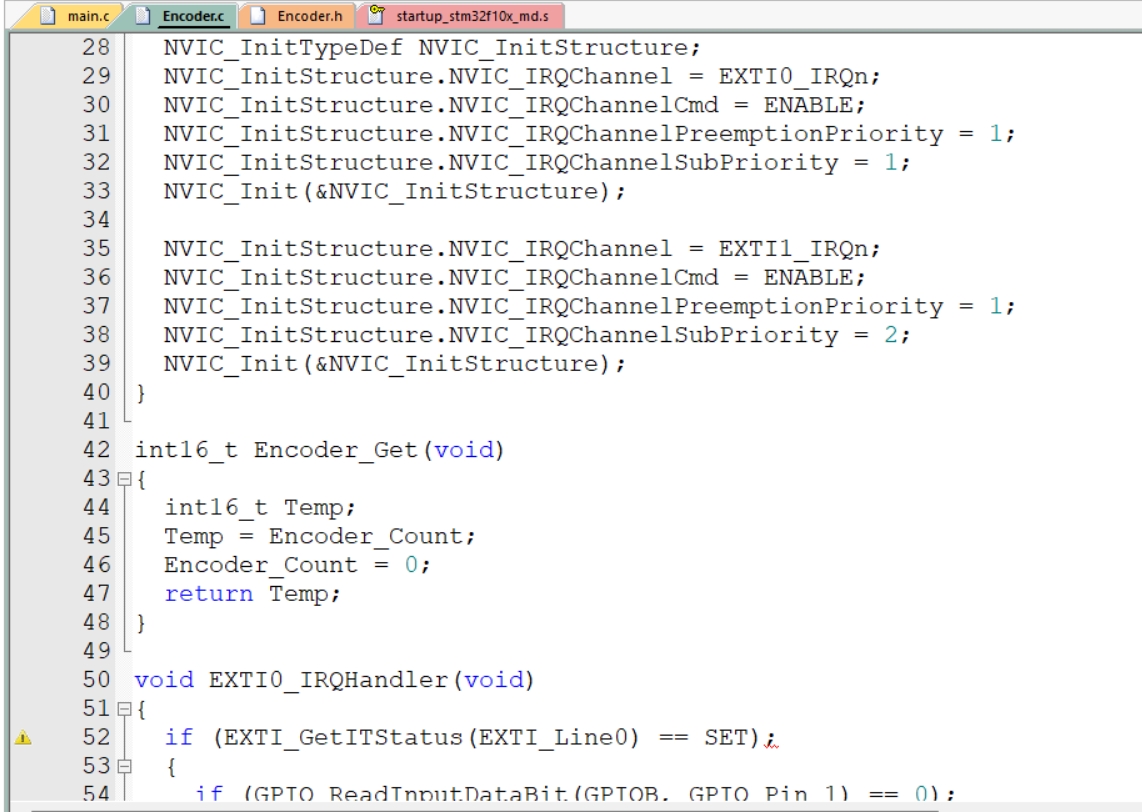The width and height of the screenshot is (1142, 812).
Task: Click the main.c file icon
Action: (x=48, y=15)
